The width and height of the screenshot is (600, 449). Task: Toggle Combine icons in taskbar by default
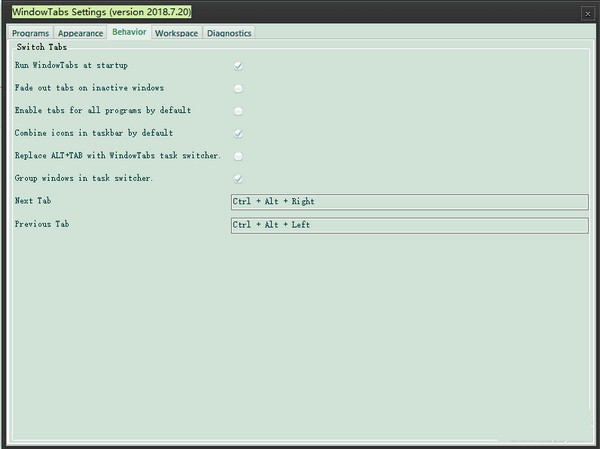[238, 134]
